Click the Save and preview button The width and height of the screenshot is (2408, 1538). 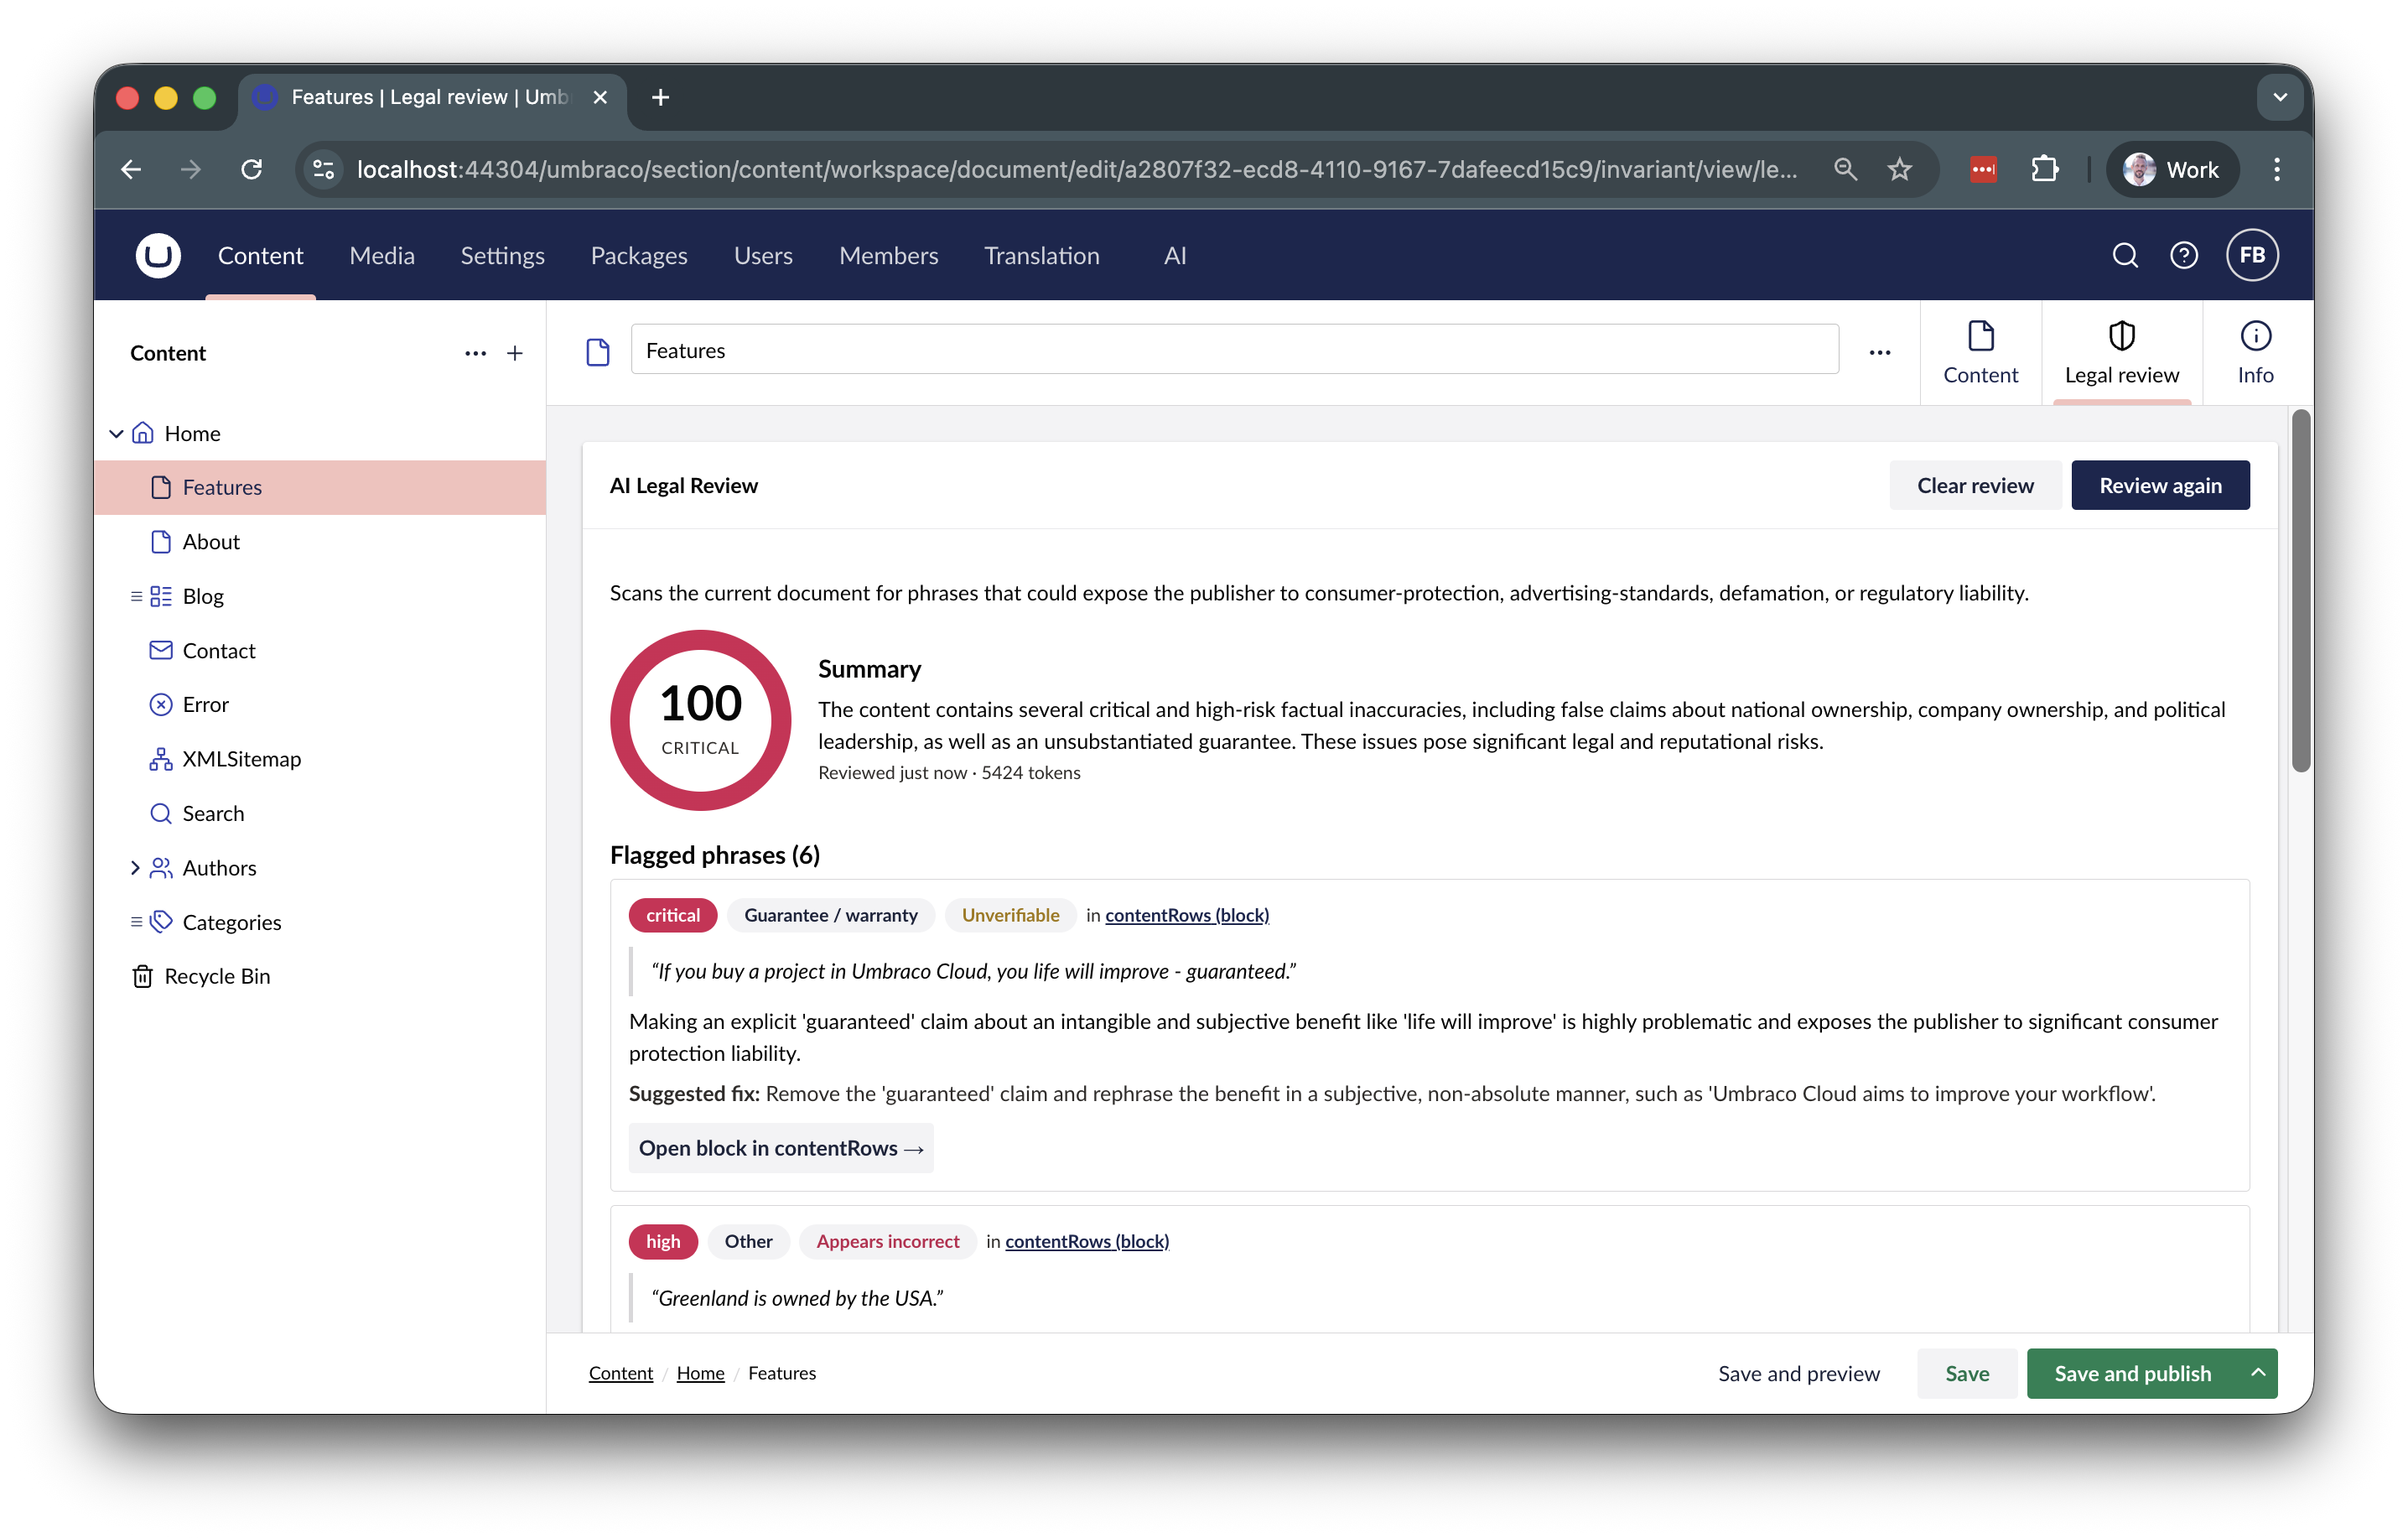tap(1799, 1373)
